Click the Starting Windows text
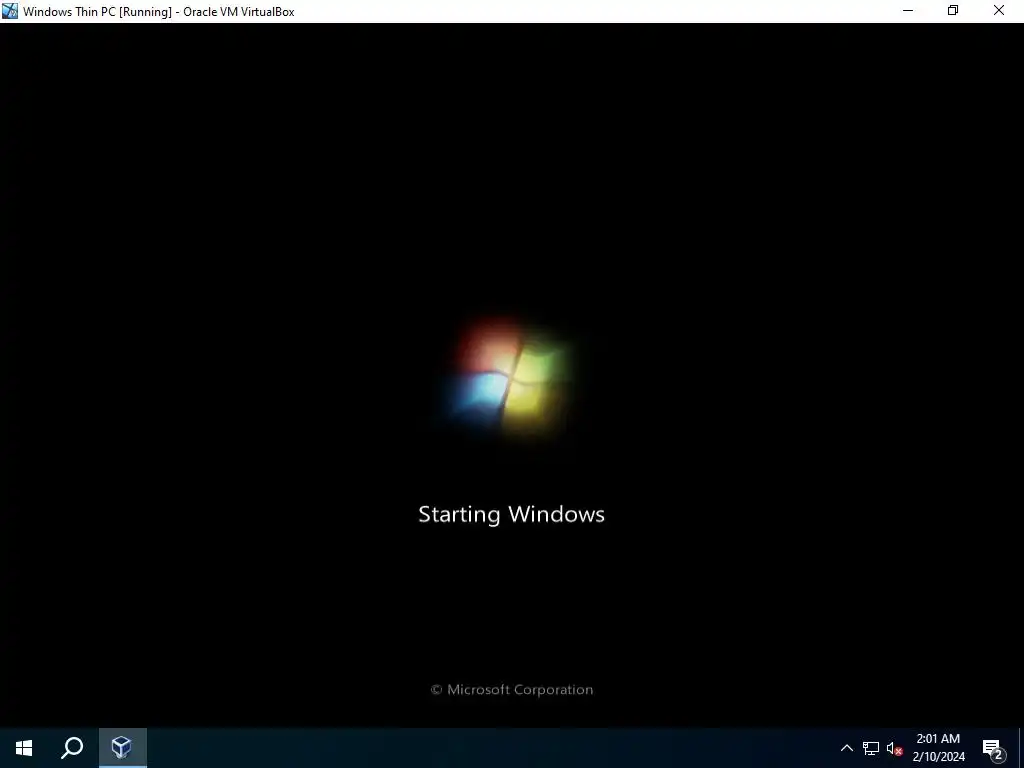Image resolution: width=1024 pixels, height=768 pixels. [x=511, y=514]
